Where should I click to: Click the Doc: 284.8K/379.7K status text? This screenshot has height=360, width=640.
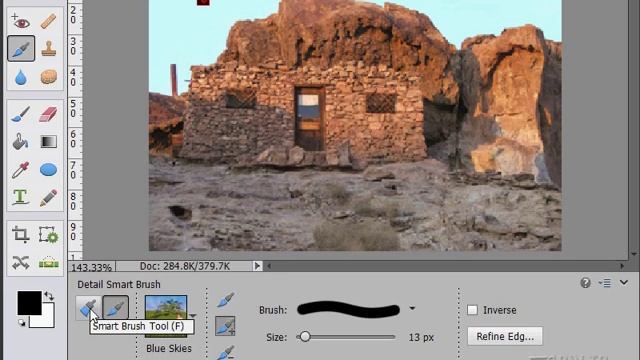tap(184, 266)
